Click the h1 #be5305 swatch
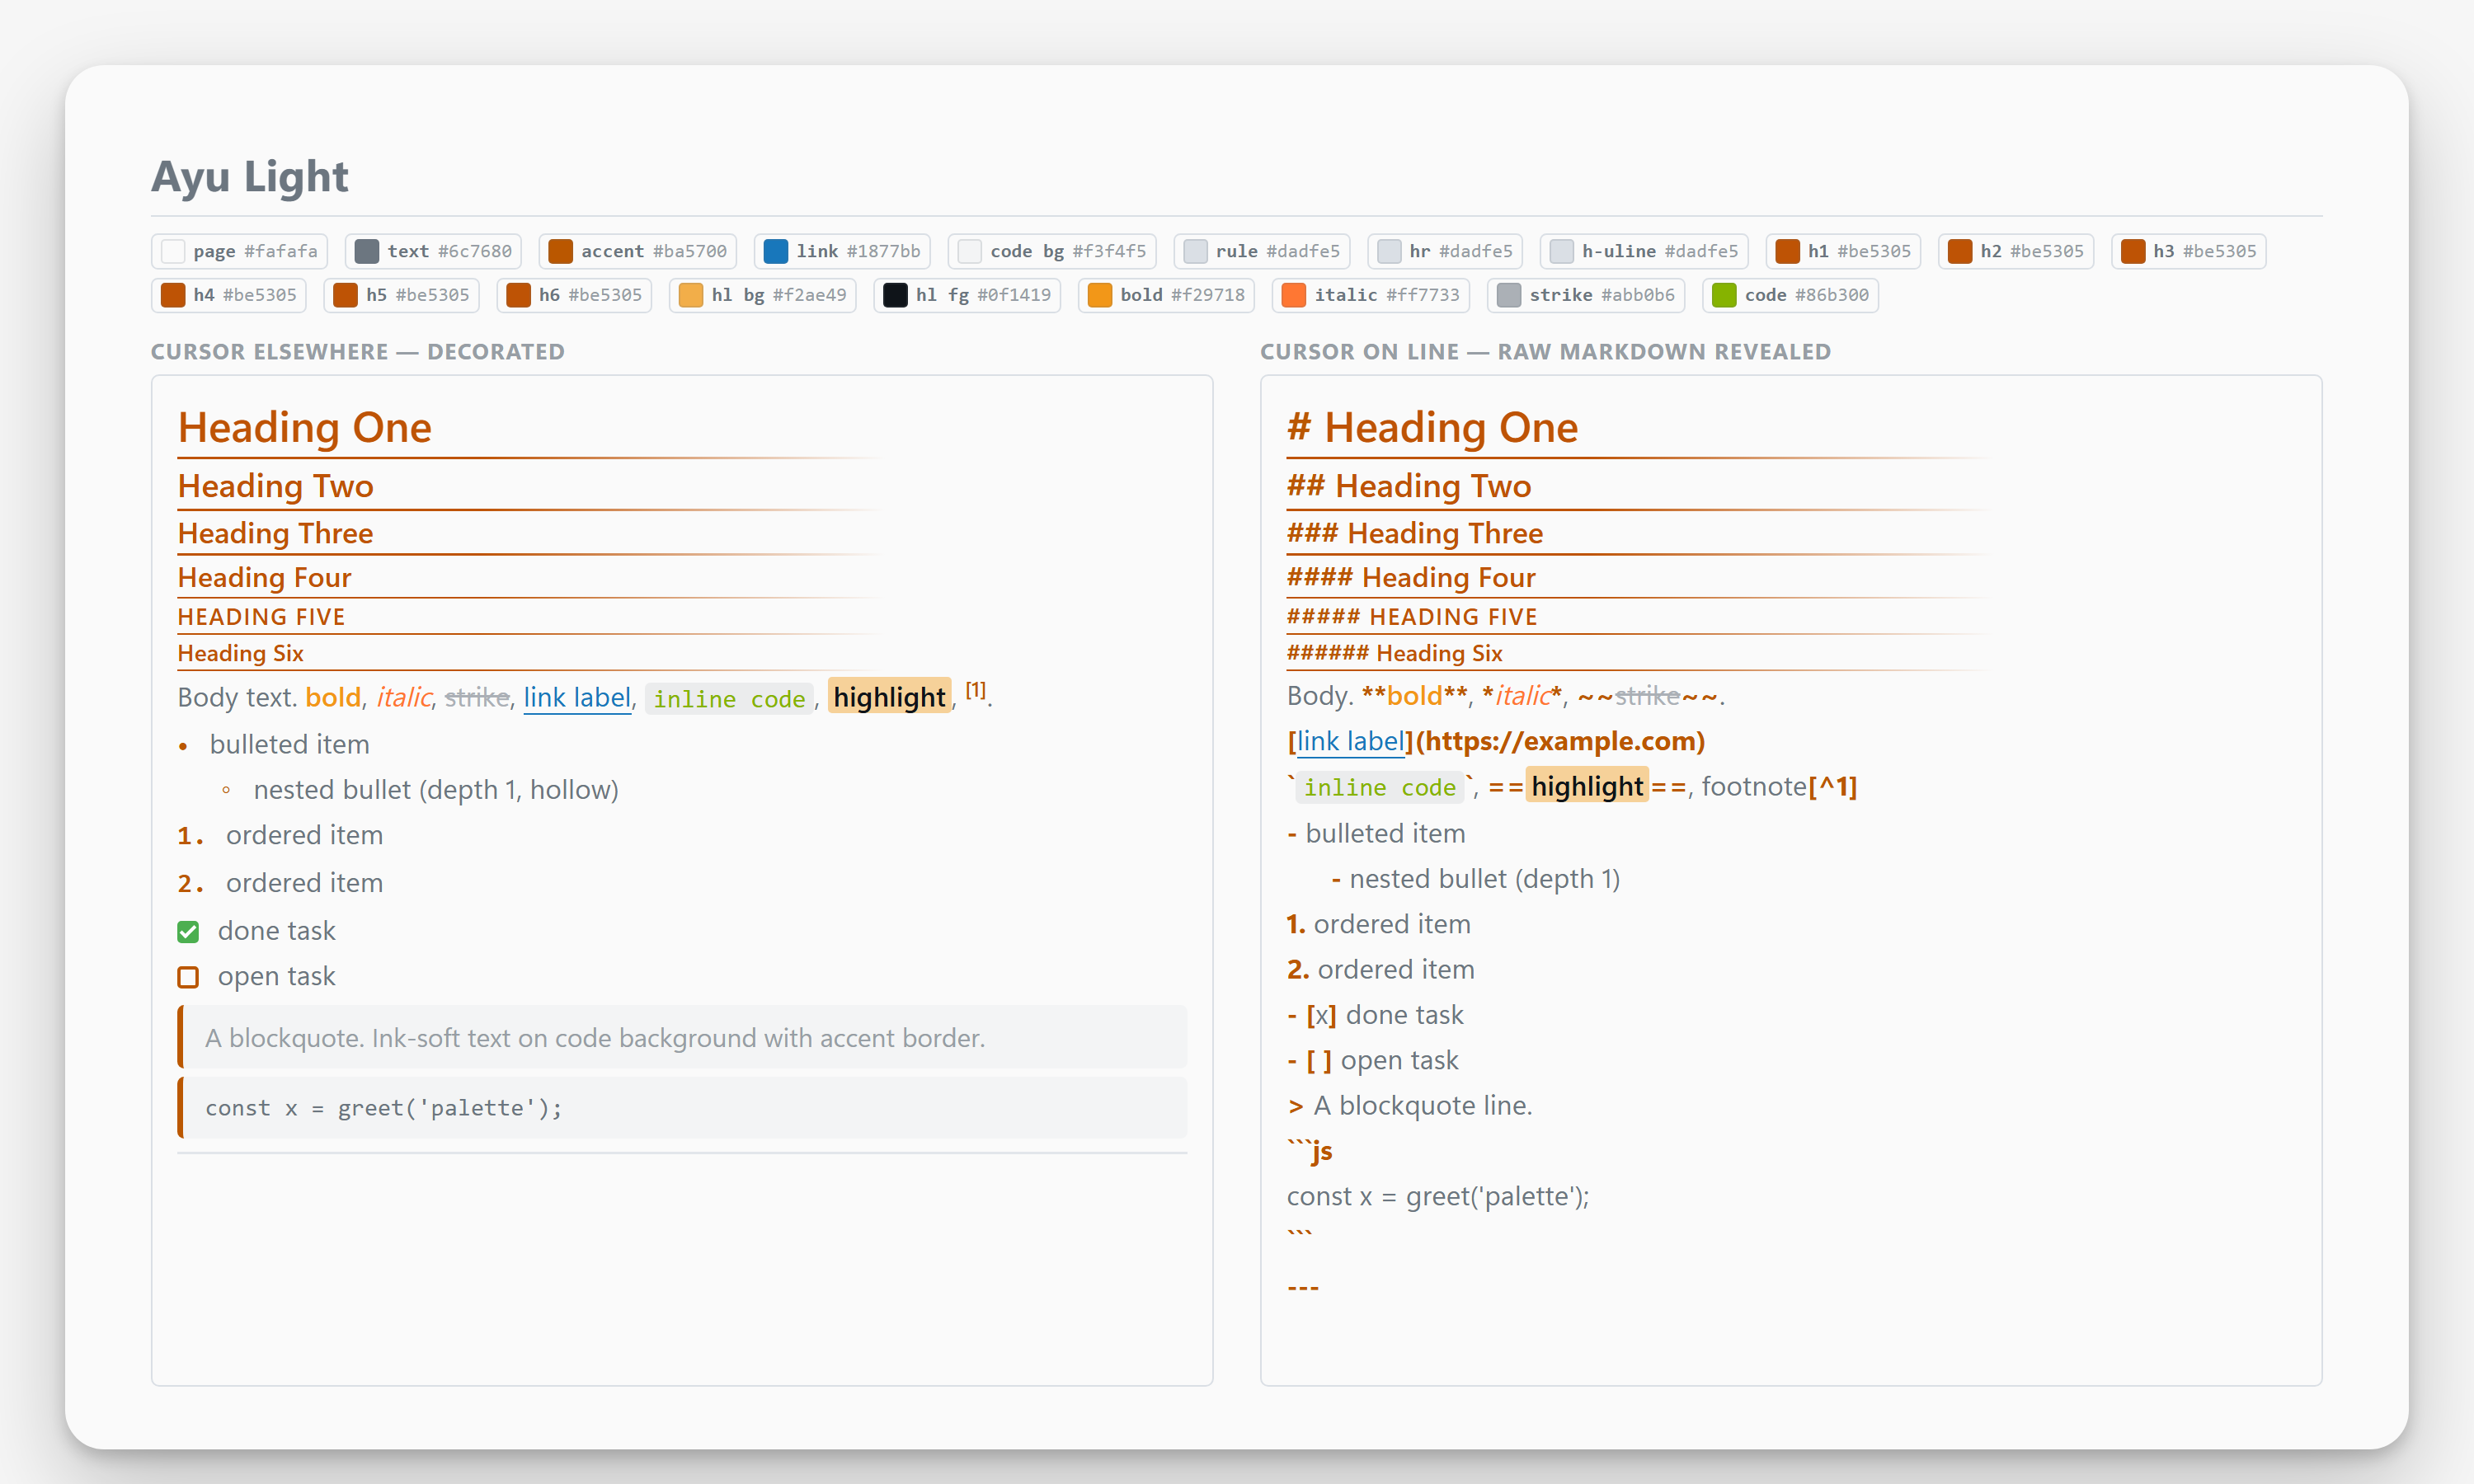The height and width of the screenshot is (1484, 2474). (1843, 251)
